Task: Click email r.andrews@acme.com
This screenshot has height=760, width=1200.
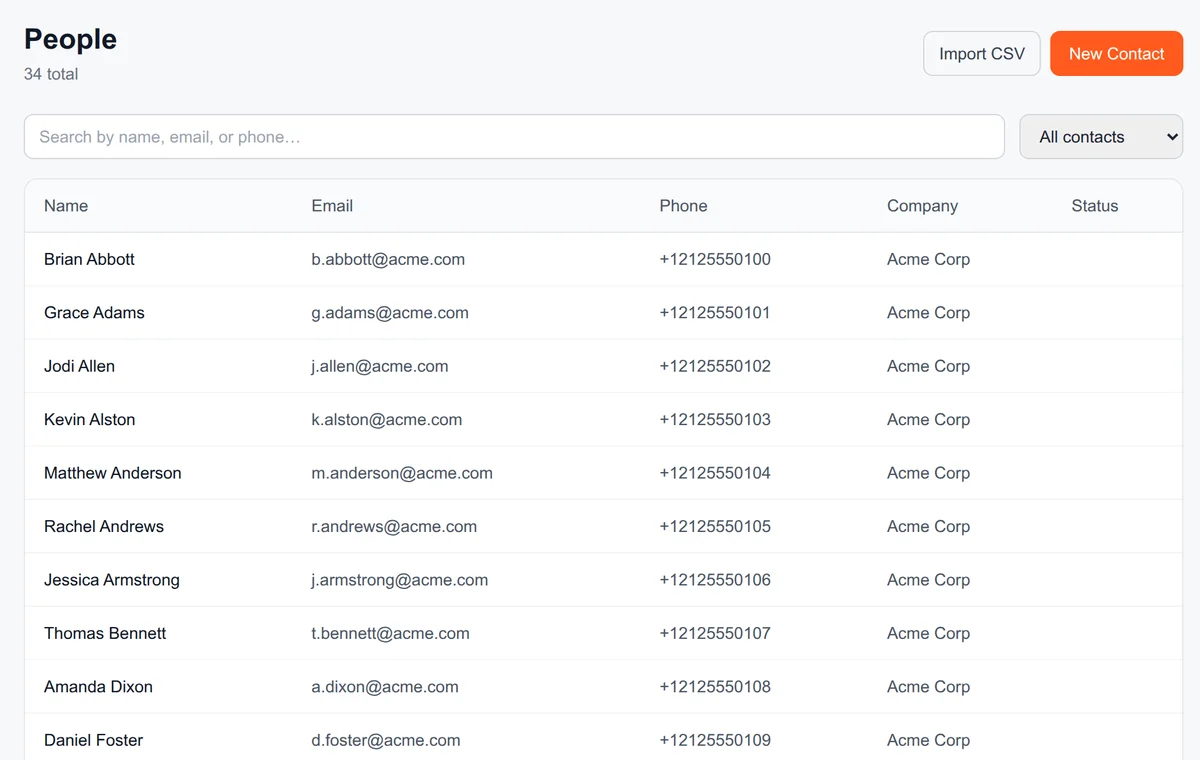Action: click(x=394, y=527)
